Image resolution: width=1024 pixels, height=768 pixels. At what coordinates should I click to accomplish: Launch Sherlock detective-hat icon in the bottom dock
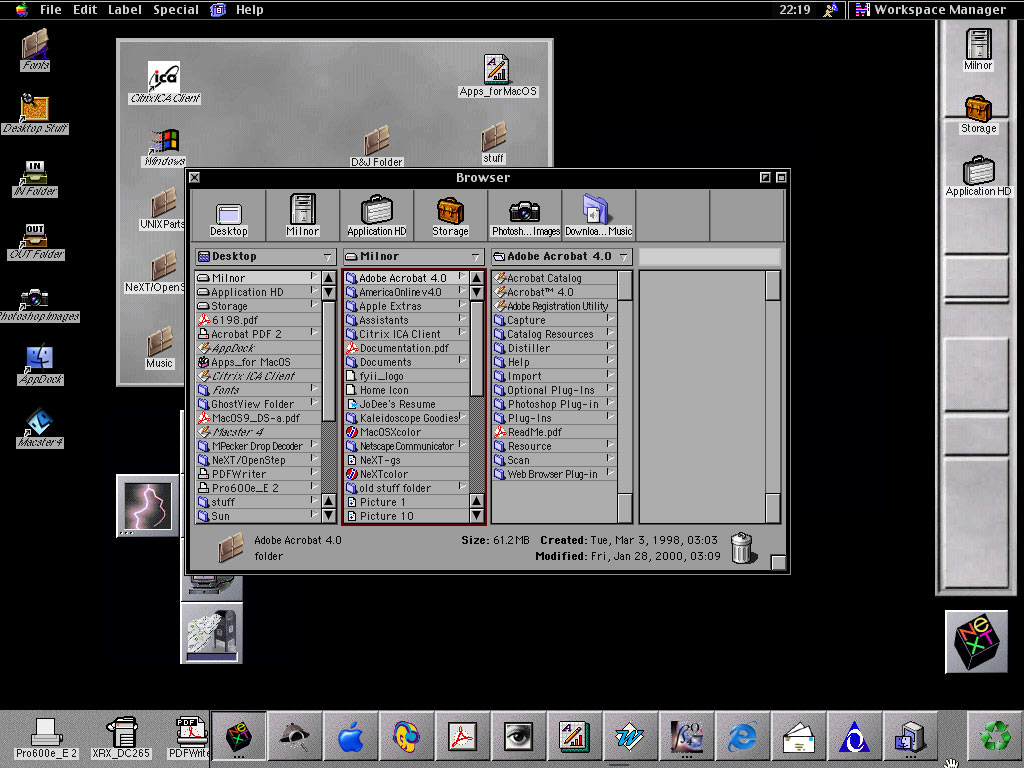294,737
